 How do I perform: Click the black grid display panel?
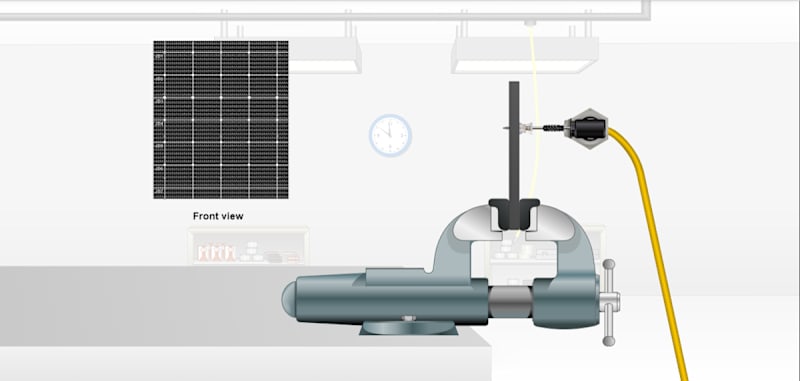pos(221,120)
